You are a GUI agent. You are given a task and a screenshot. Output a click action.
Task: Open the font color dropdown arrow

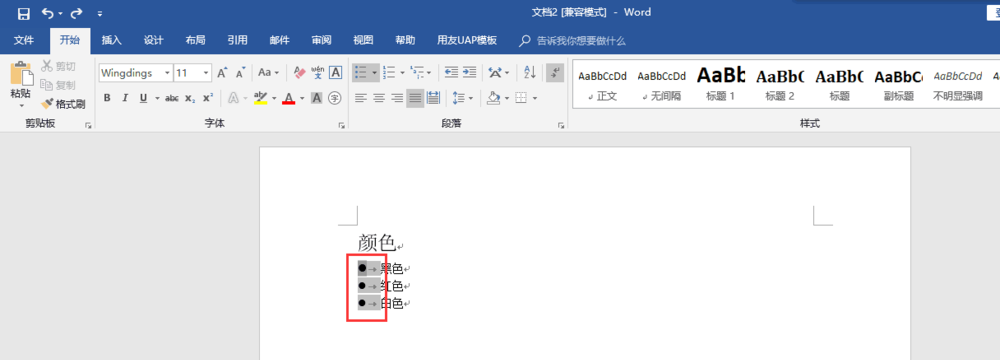click(302, 98)
